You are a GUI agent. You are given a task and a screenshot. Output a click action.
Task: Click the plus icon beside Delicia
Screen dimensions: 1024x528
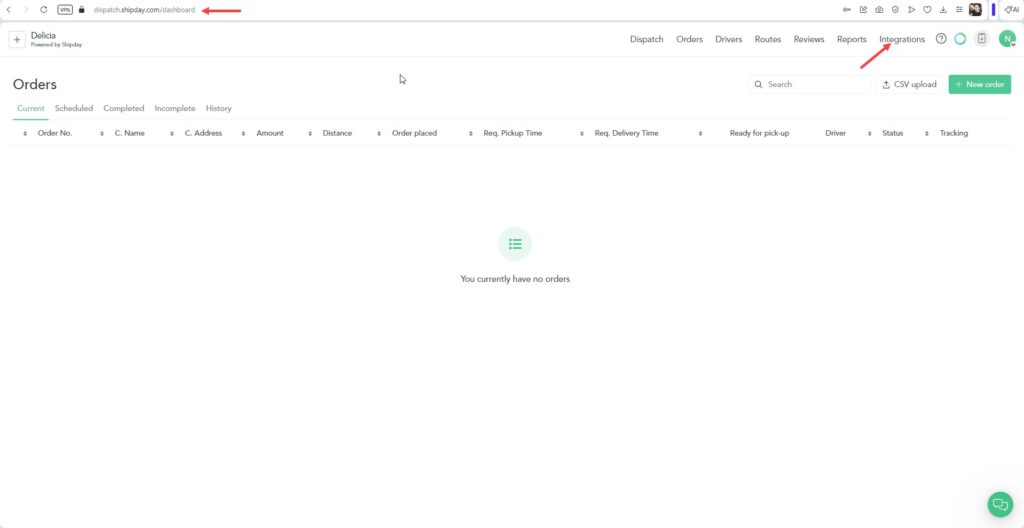click(x=17, y=39)
